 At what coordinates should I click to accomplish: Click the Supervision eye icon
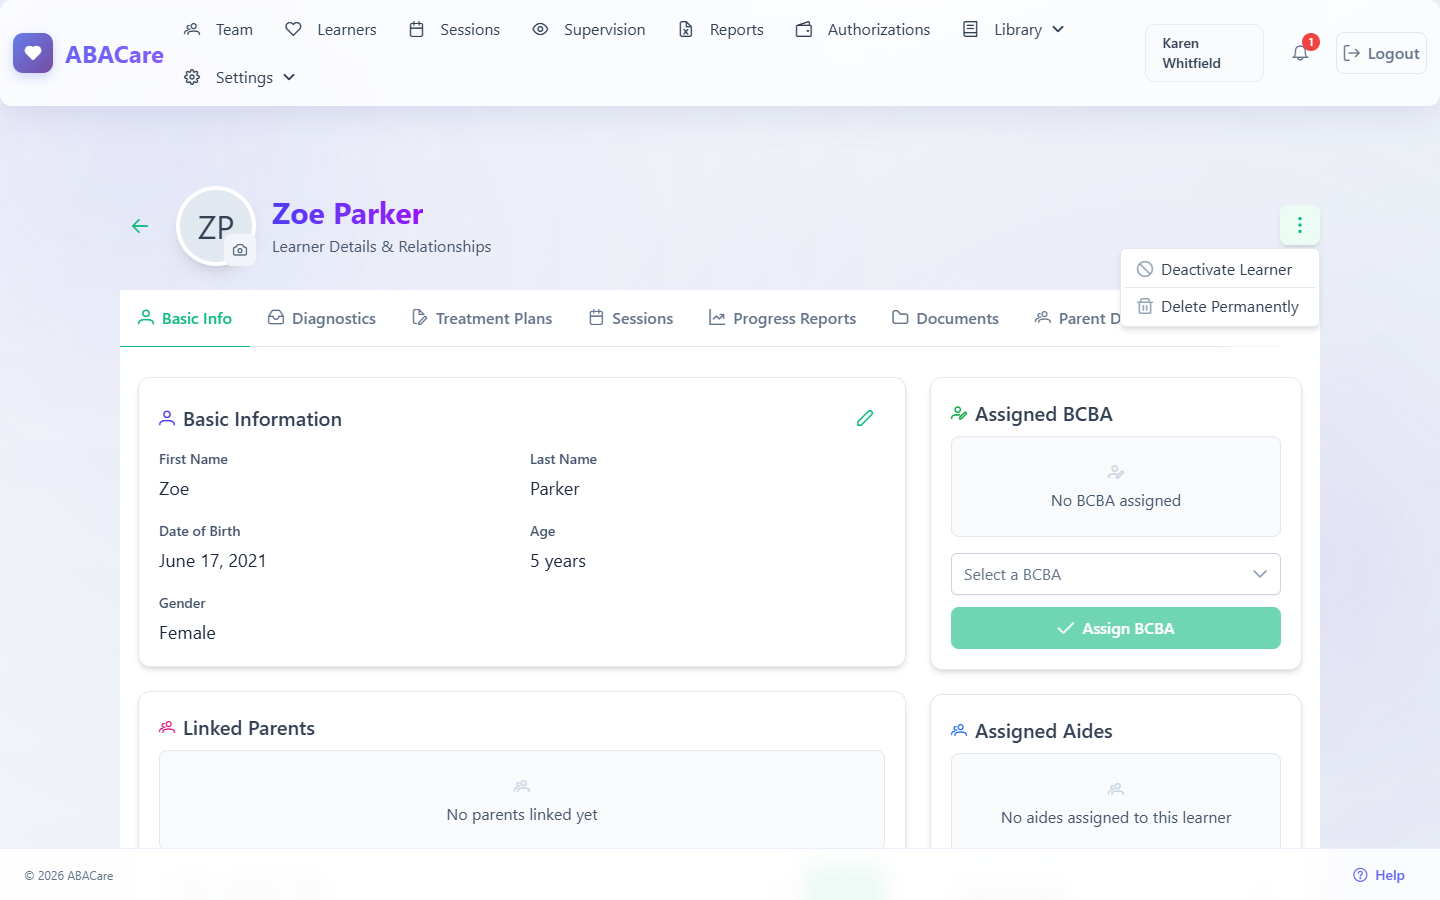point(540,29)
